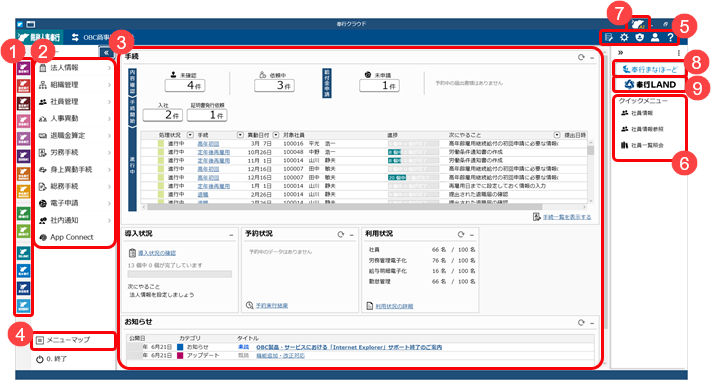This screenshot has width=711, height=380.
Task: Click the 入社 2件 count button
Action: tap(163, 115)
